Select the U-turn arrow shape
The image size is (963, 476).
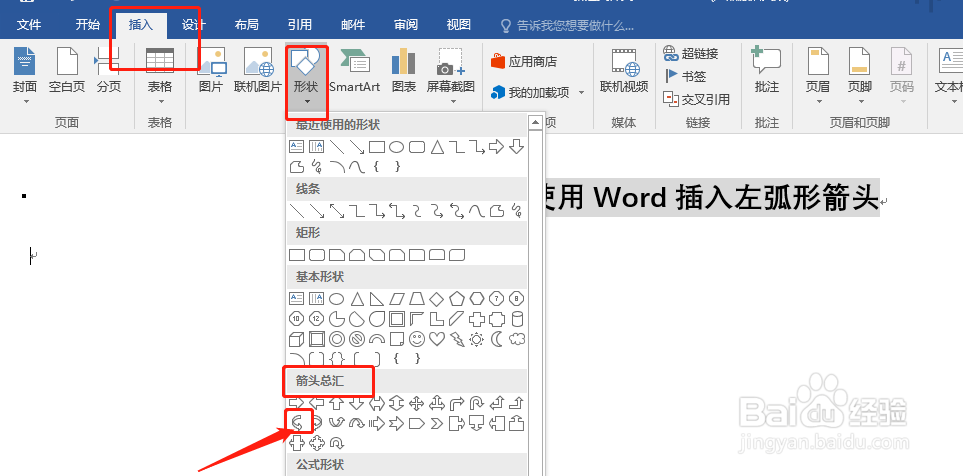[476, 404]
